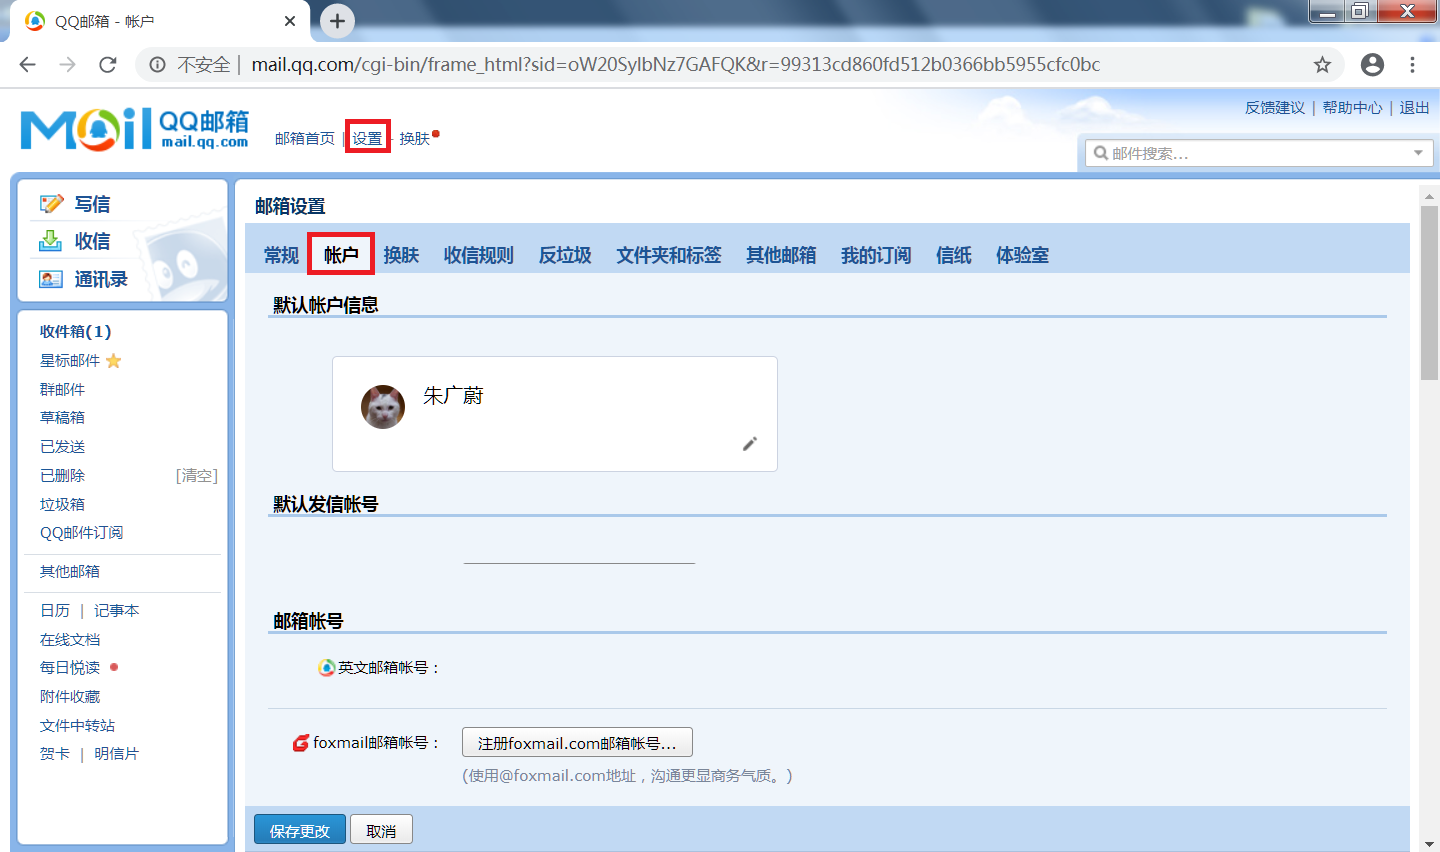Bookmark this page with star icon
The width and height of the screenshot is (1440, 852).
tap(1322, 65)
